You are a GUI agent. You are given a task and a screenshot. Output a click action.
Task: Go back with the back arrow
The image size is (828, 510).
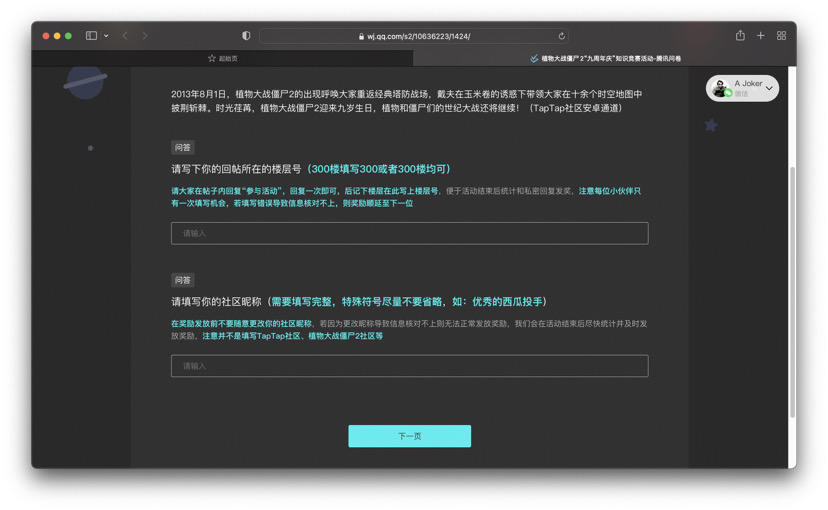125,36
